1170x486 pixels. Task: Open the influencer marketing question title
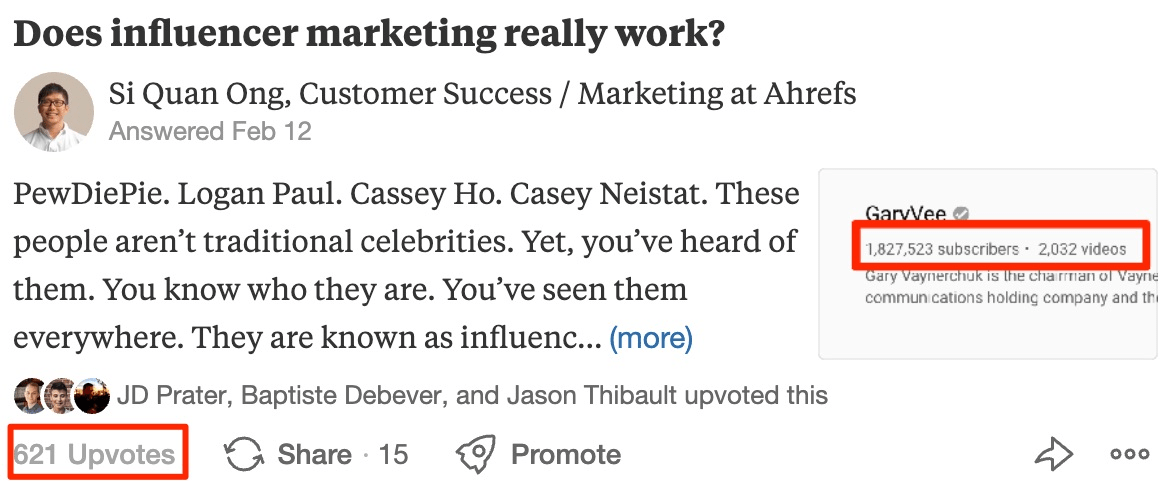[369, 33]
